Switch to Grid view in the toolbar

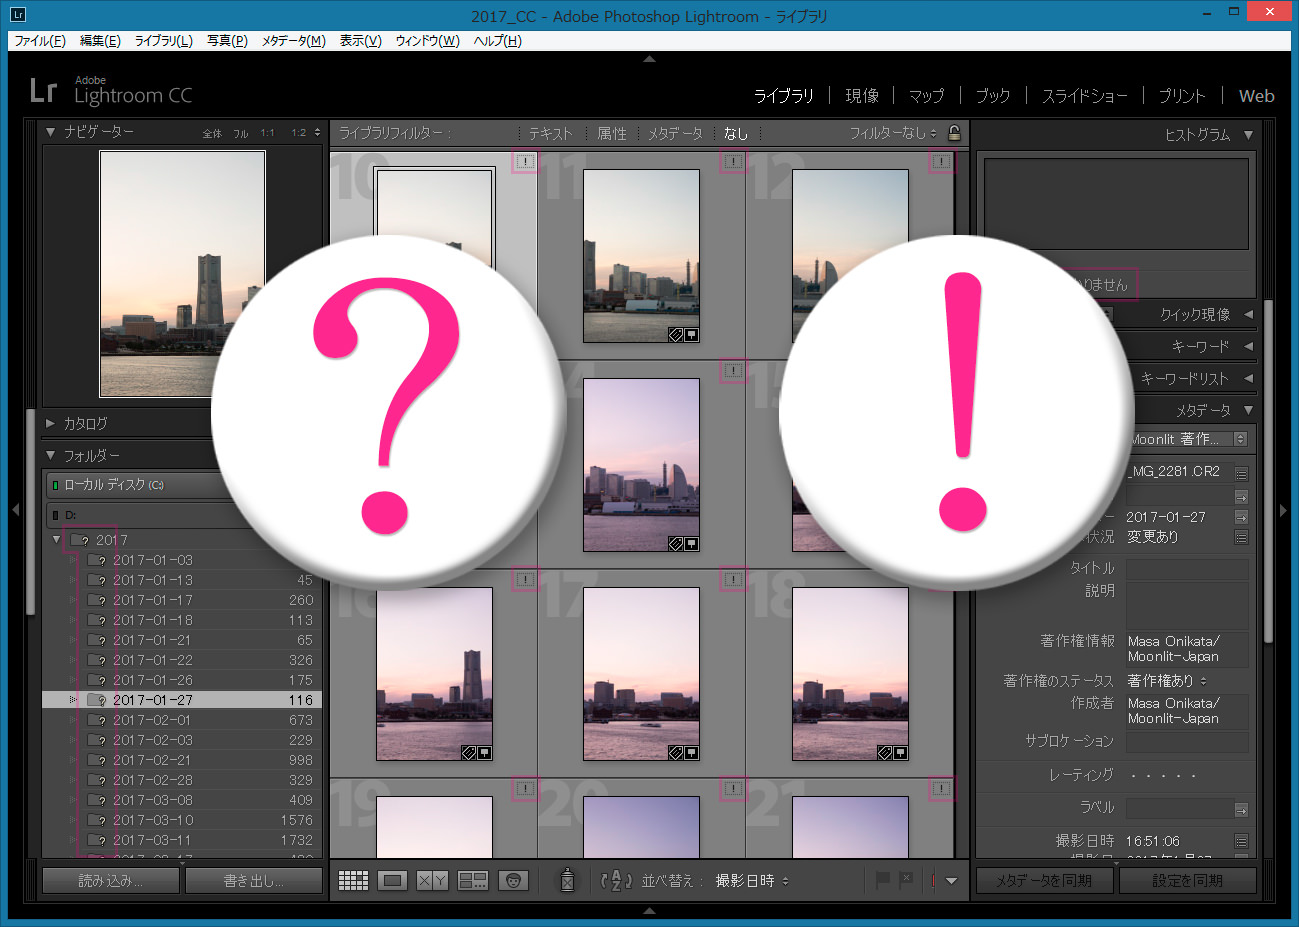click(x=353, y=881)
